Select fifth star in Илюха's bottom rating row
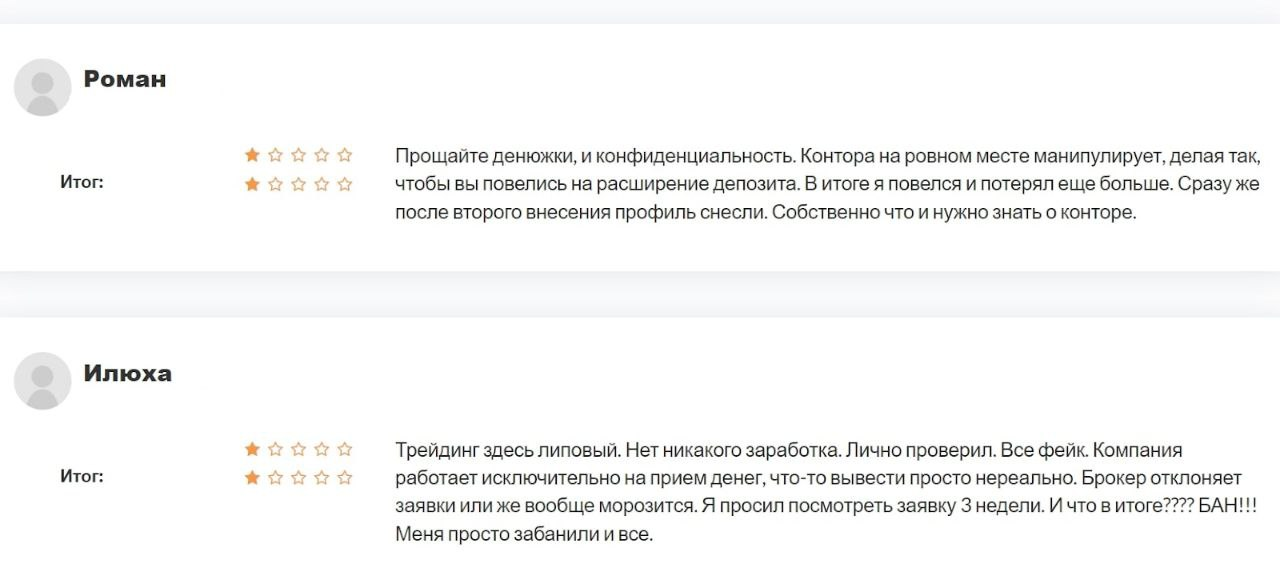The height and width of the screenshot is (580, 1280). pyautogui.click(x=345, y=478)
